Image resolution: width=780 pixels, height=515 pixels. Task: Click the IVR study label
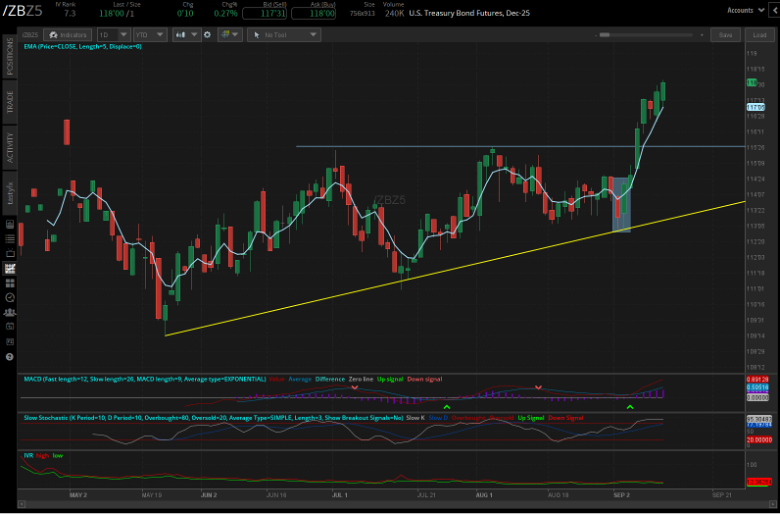click(29, 456)
